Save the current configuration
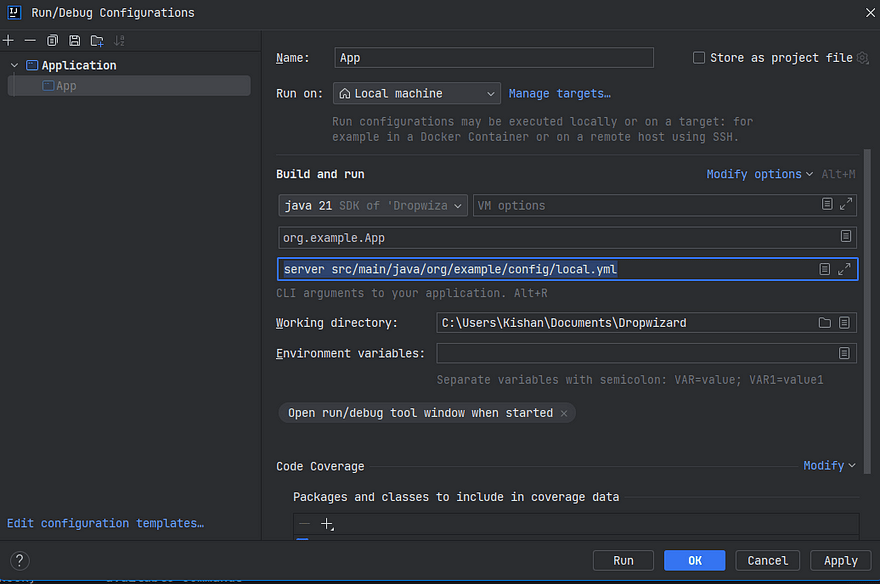 74,40
